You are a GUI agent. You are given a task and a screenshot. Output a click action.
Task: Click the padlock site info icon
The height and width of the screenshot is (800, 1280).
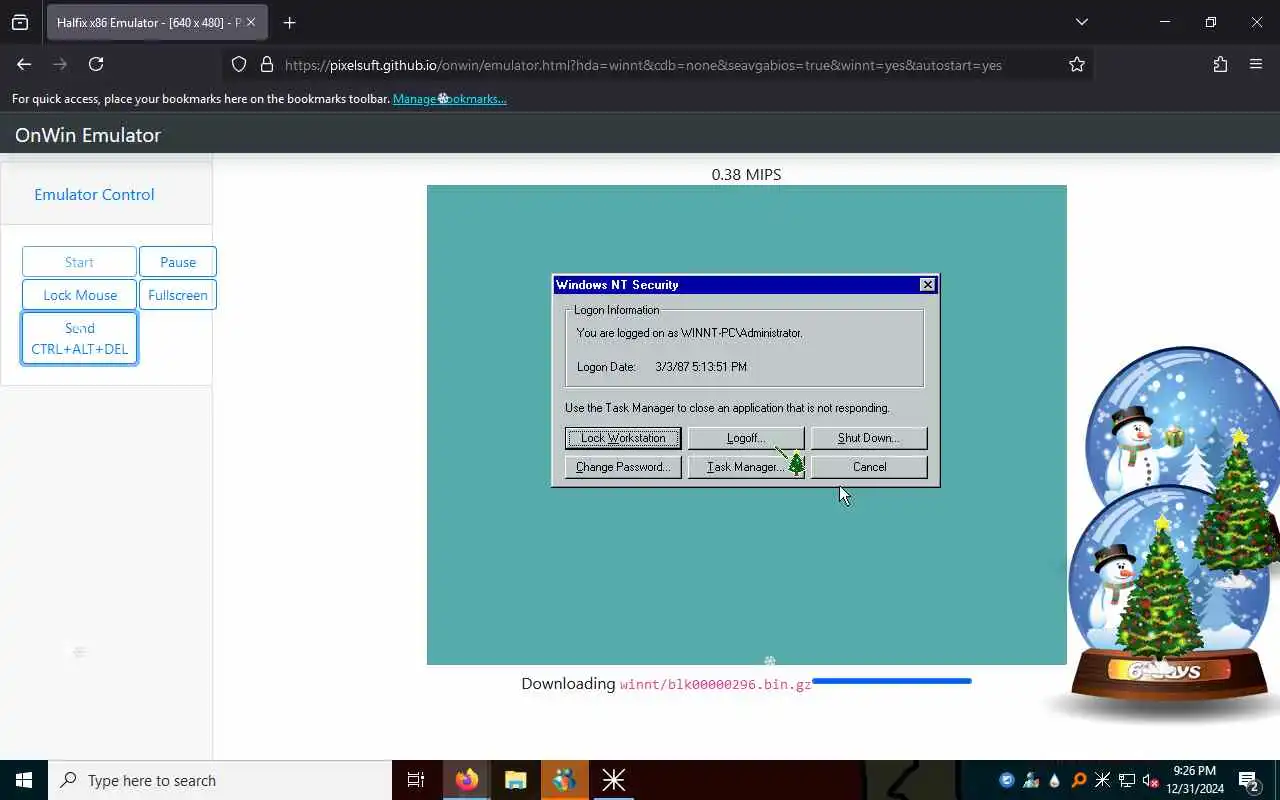267,64
